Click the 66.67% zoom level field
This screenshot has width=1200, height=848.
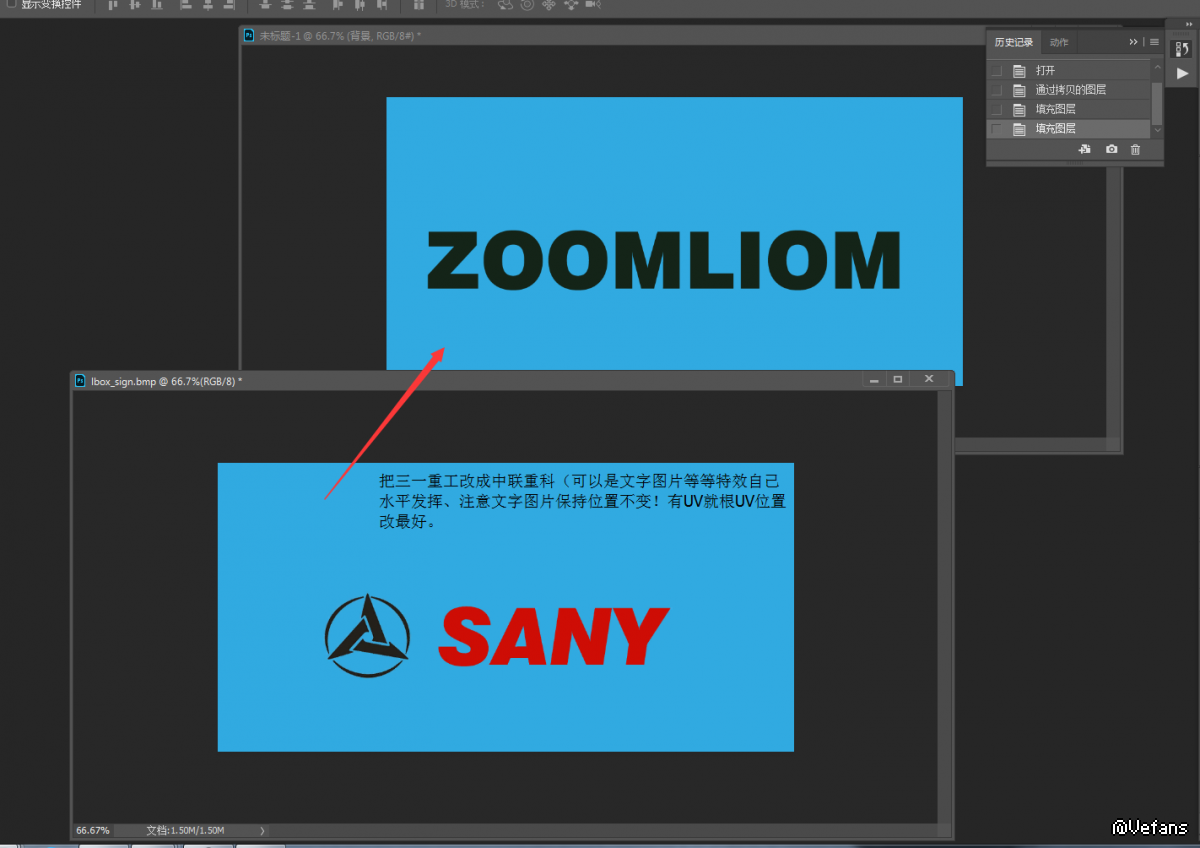[93, 830]
